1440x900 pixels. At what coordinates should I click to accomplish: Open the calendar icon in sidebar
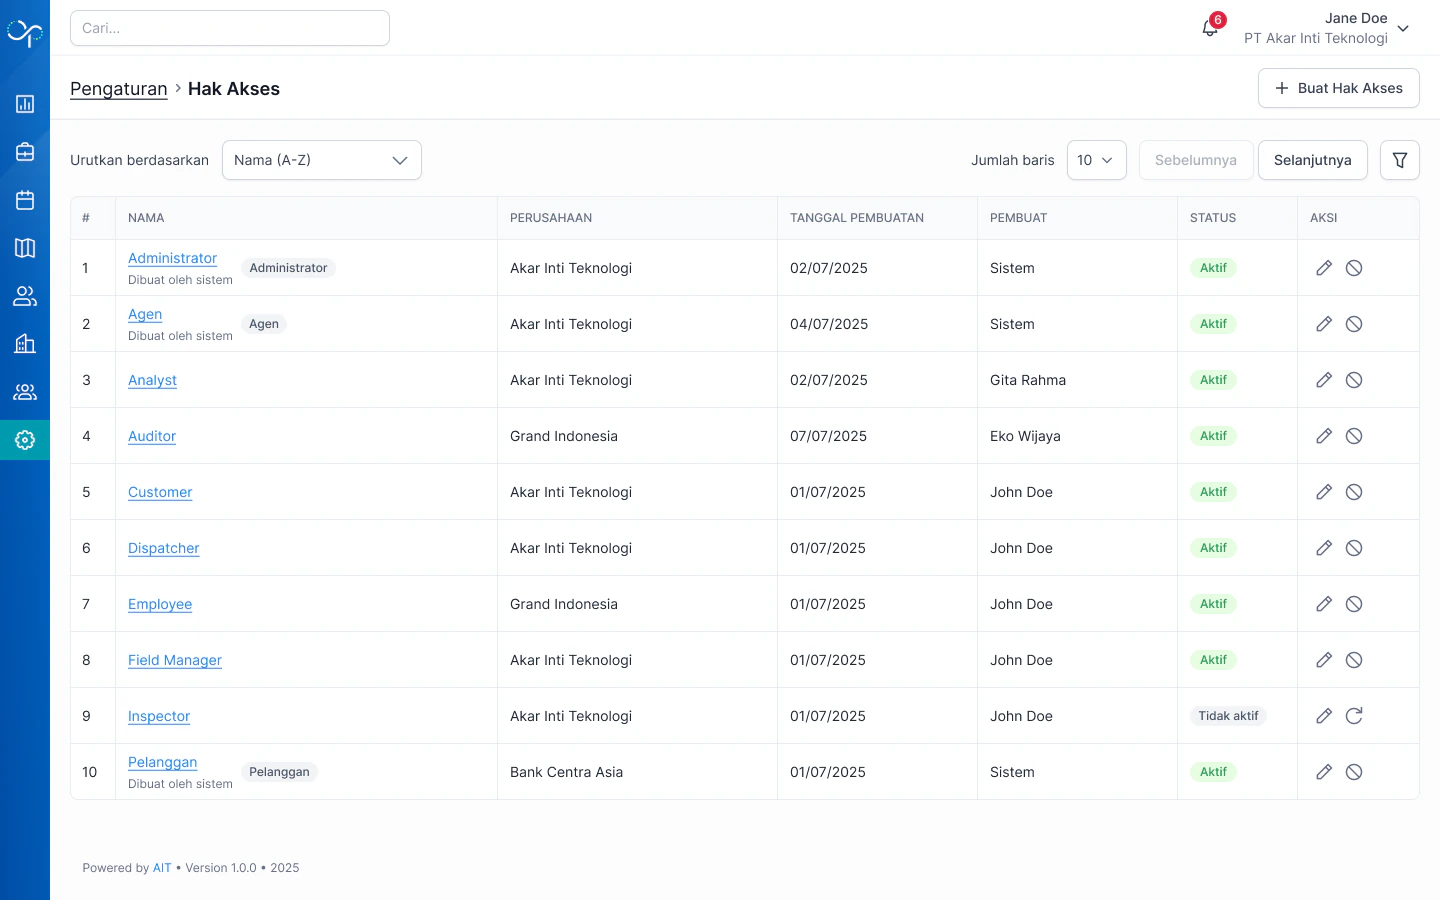[25, 200]
